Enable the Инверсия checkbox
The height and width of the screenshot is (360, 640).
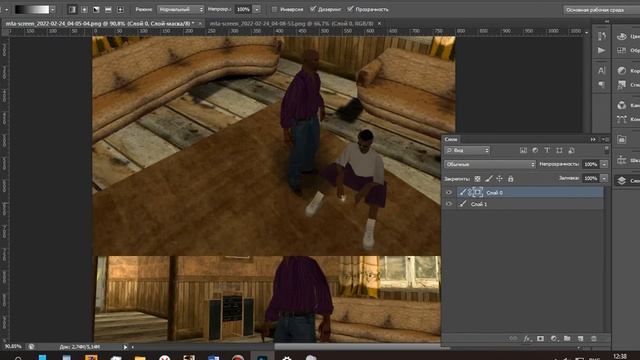(x=274, y=9)
